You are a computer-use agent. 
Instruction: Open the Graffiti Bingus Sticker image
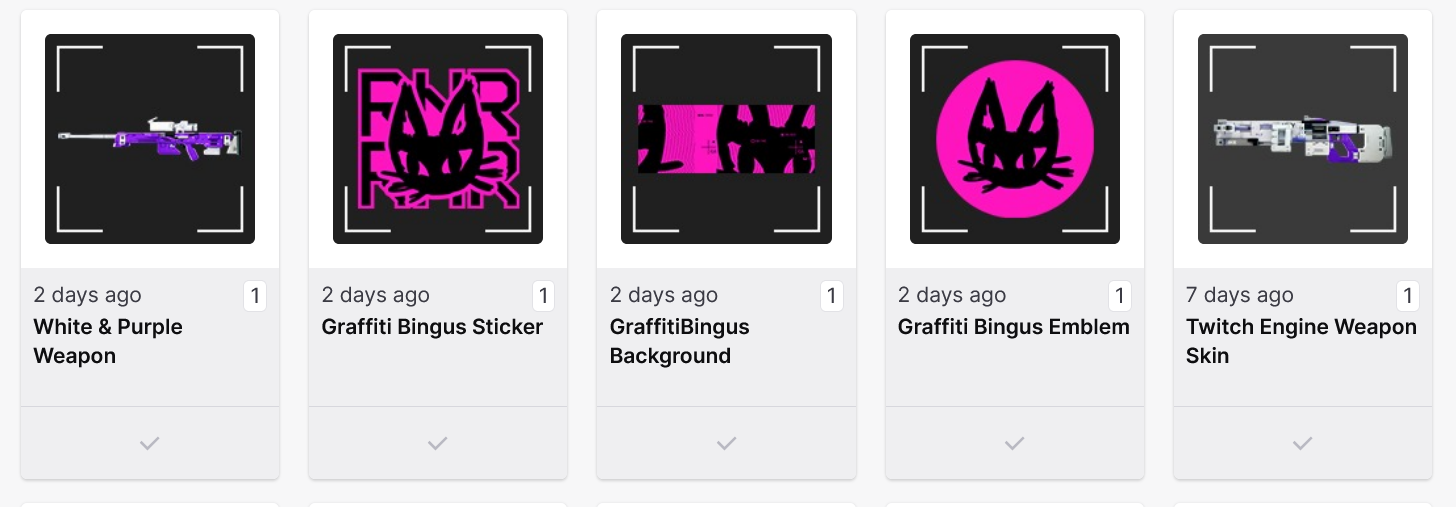438,139
